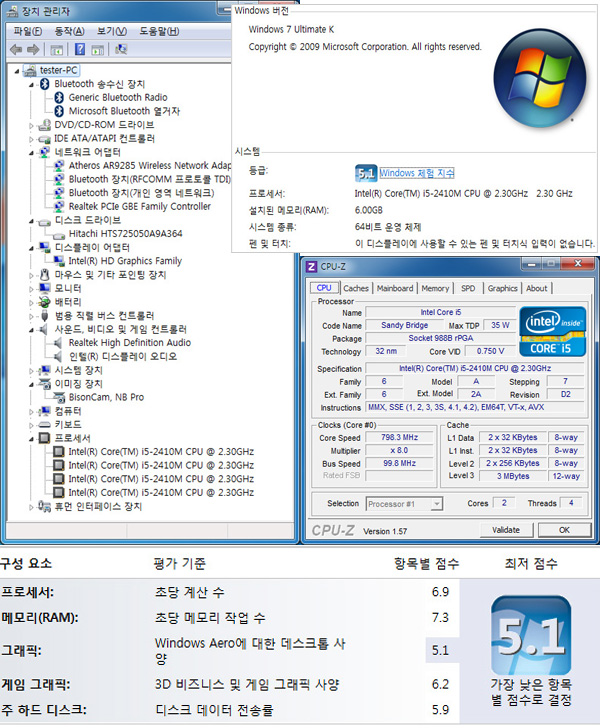The image size is (600, 728).
Task: Select the Bluetooth 장치(개인 영역 네트워크) entry
Action: click(142, 193)
